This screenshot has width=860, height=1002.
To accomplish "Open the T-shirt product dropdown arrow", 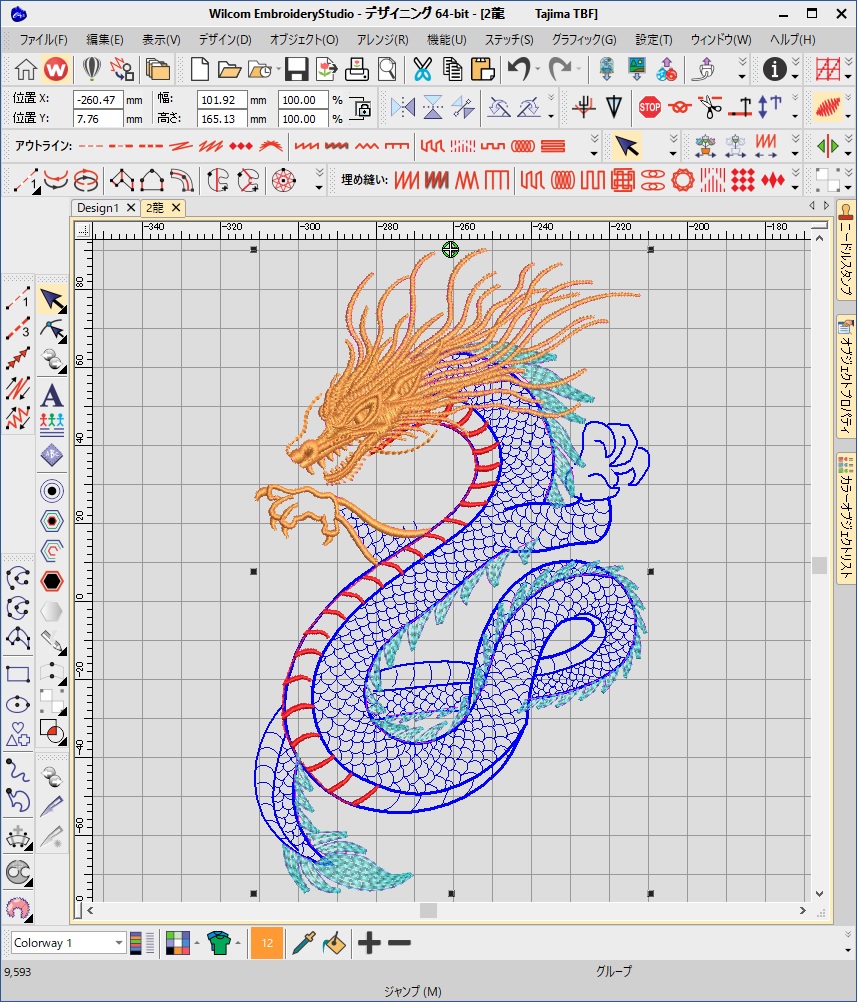I will [x=238, y=943].
